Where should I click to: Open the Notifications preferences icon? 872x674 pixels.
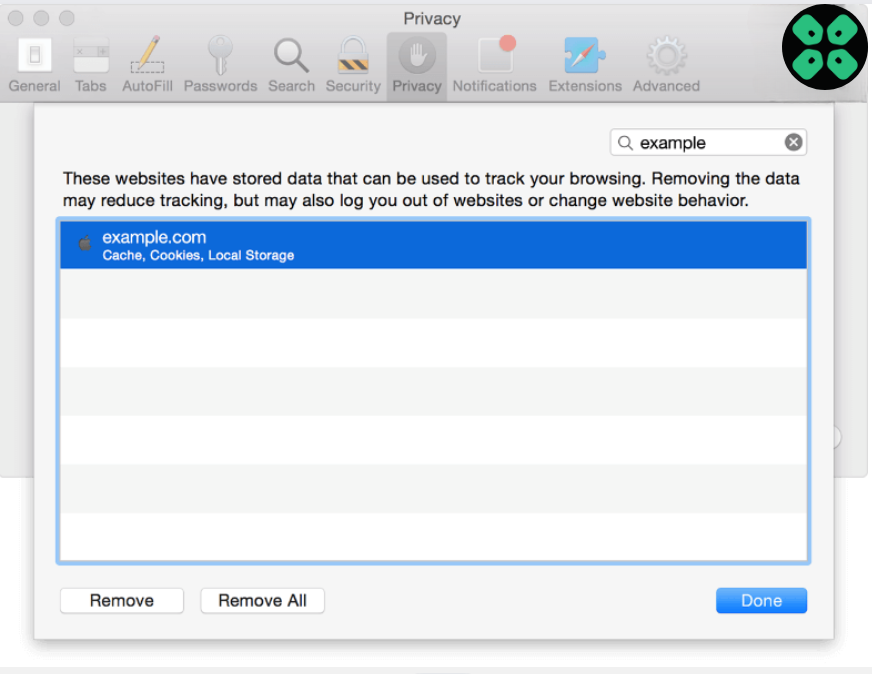494,56
